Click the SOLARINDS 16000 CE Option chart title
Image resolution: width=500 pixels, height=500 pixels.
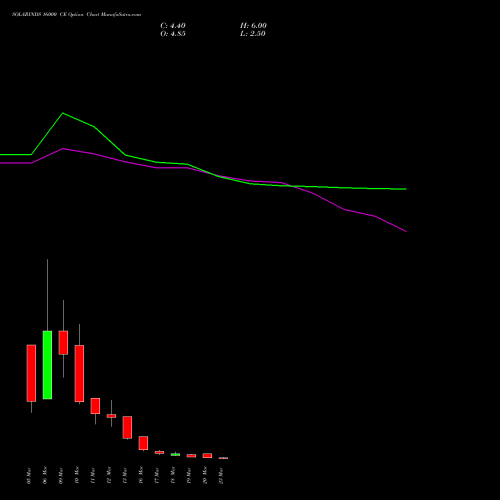coord(76,15)
